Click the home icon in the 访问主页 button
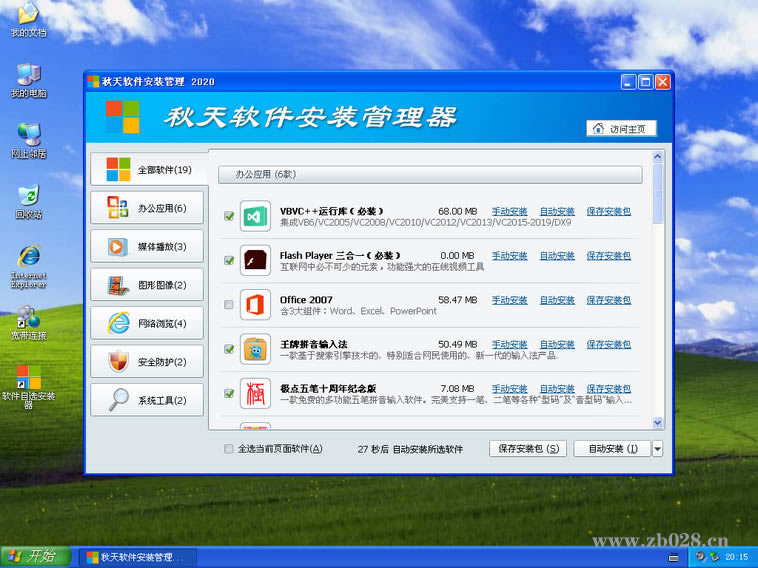This screenshot has height=568, width=758. tap(598, 129)
